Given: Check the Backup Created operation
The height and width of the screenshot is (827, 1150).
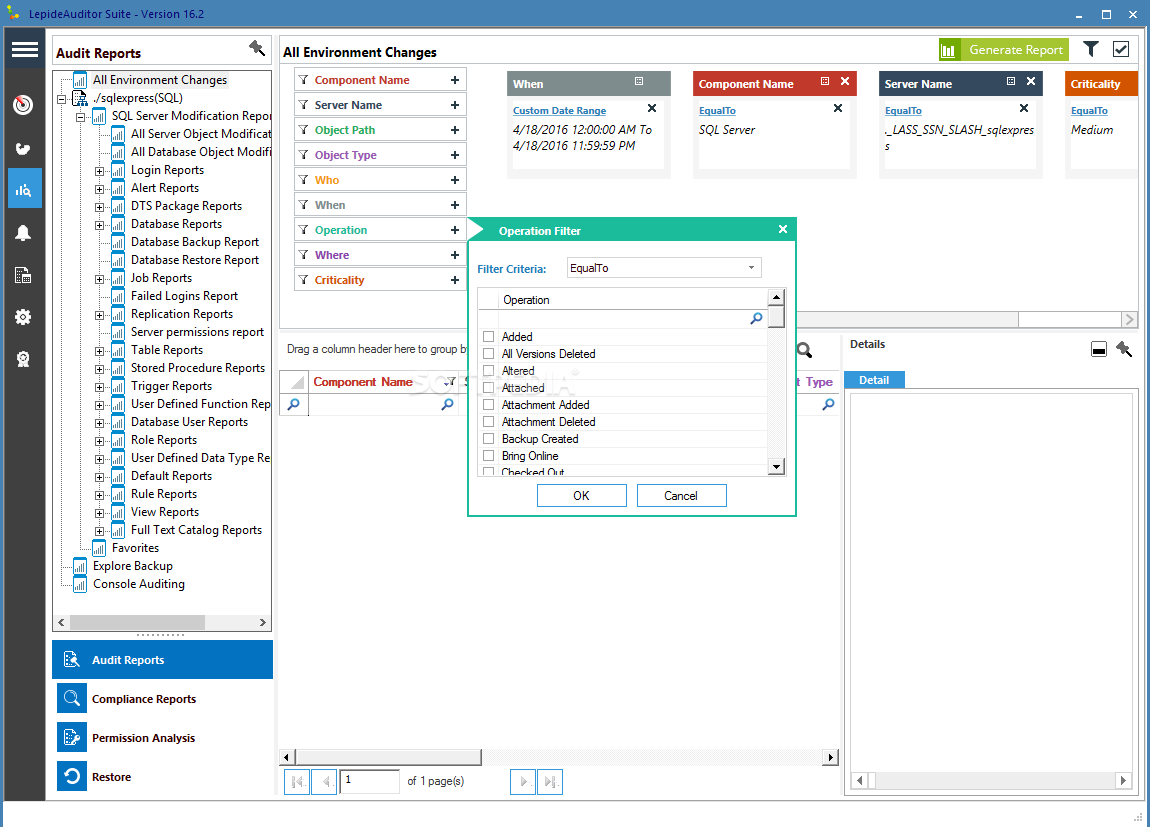Looking at the screenshot, I should (x=488, y=438).
